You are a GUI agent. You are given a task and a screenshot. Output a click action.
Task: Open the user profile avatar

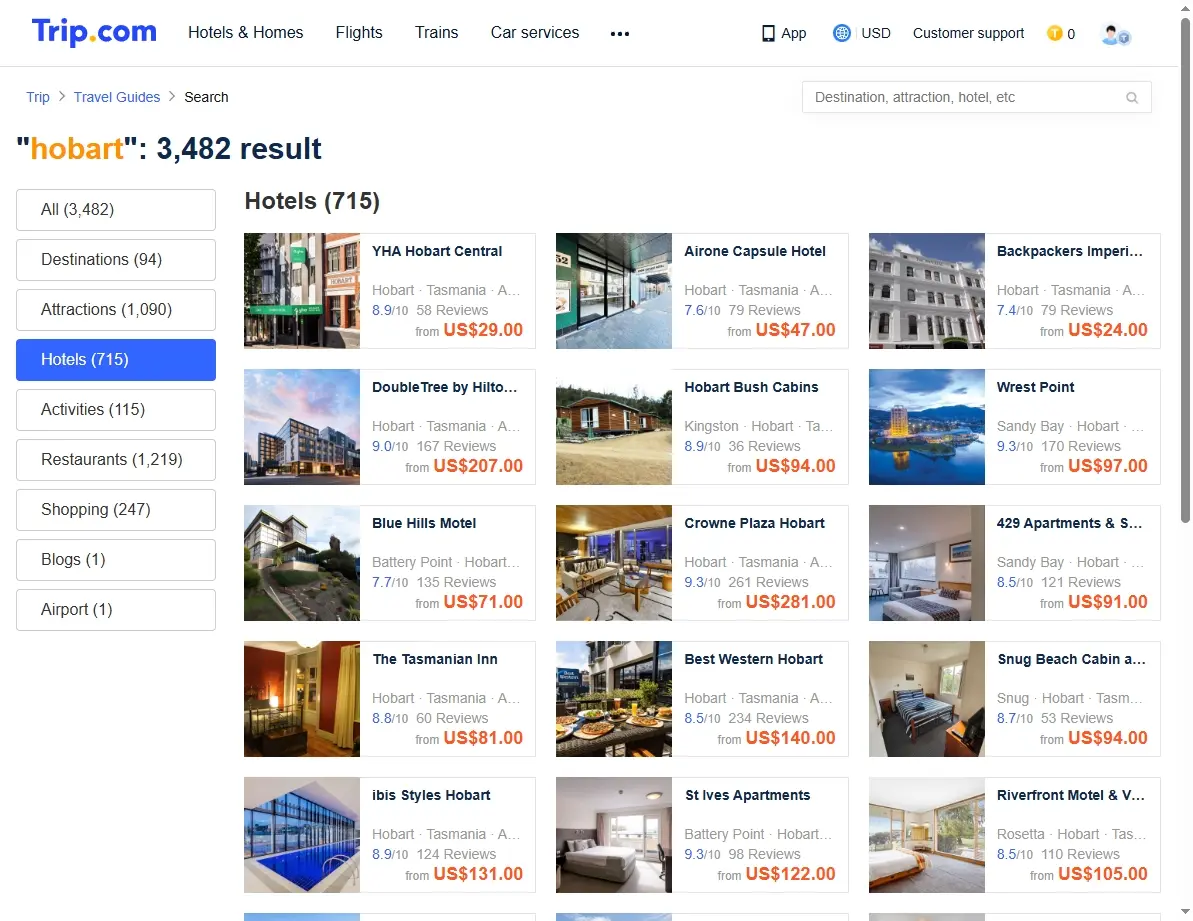(1115, 34)
